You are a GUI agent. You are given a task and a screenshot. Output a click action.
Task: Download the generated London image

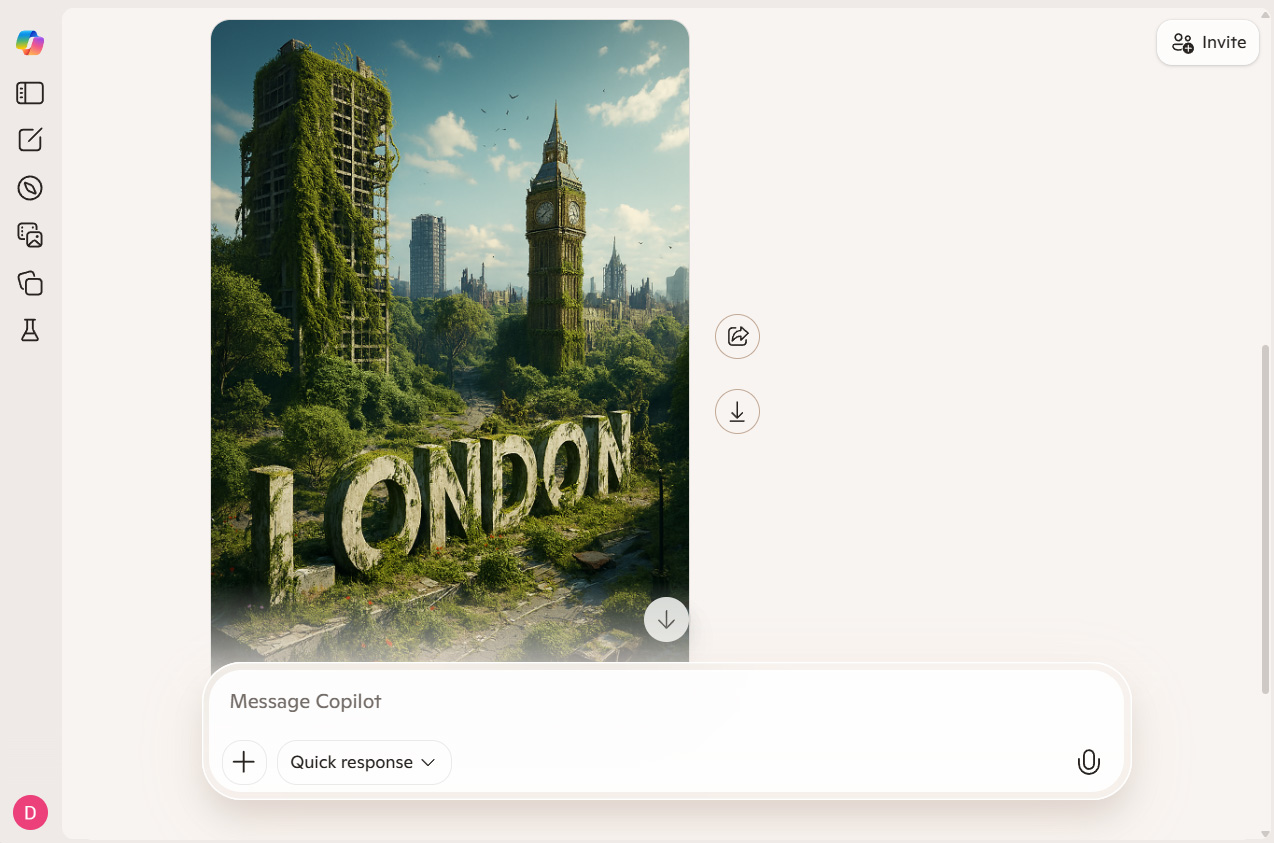coord(737,412)
